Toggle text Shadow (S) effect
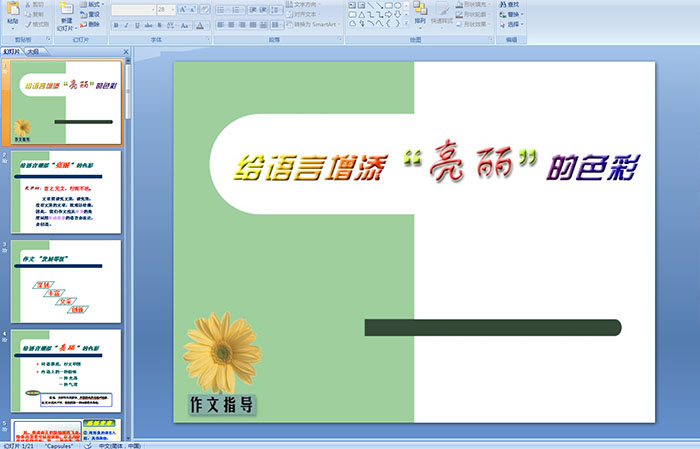This screenshot has height=449, width=700. 159,25
